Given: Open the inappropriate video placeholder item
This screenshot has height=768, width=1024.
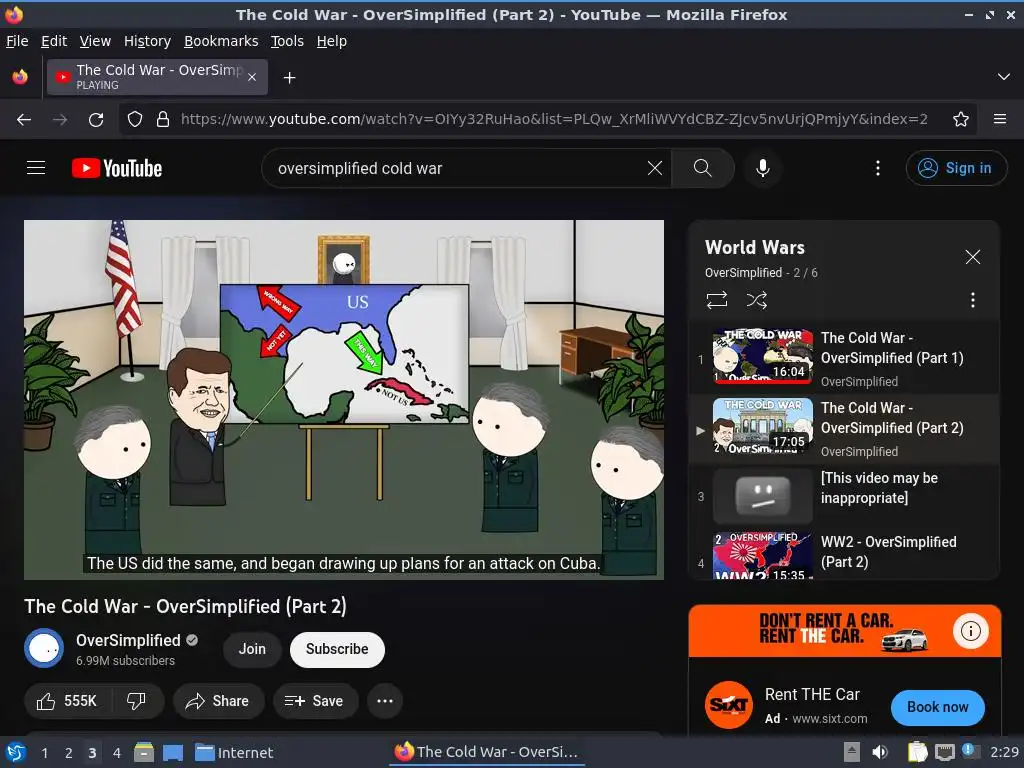Looking at the screenshot, I should tap(844, 495).
